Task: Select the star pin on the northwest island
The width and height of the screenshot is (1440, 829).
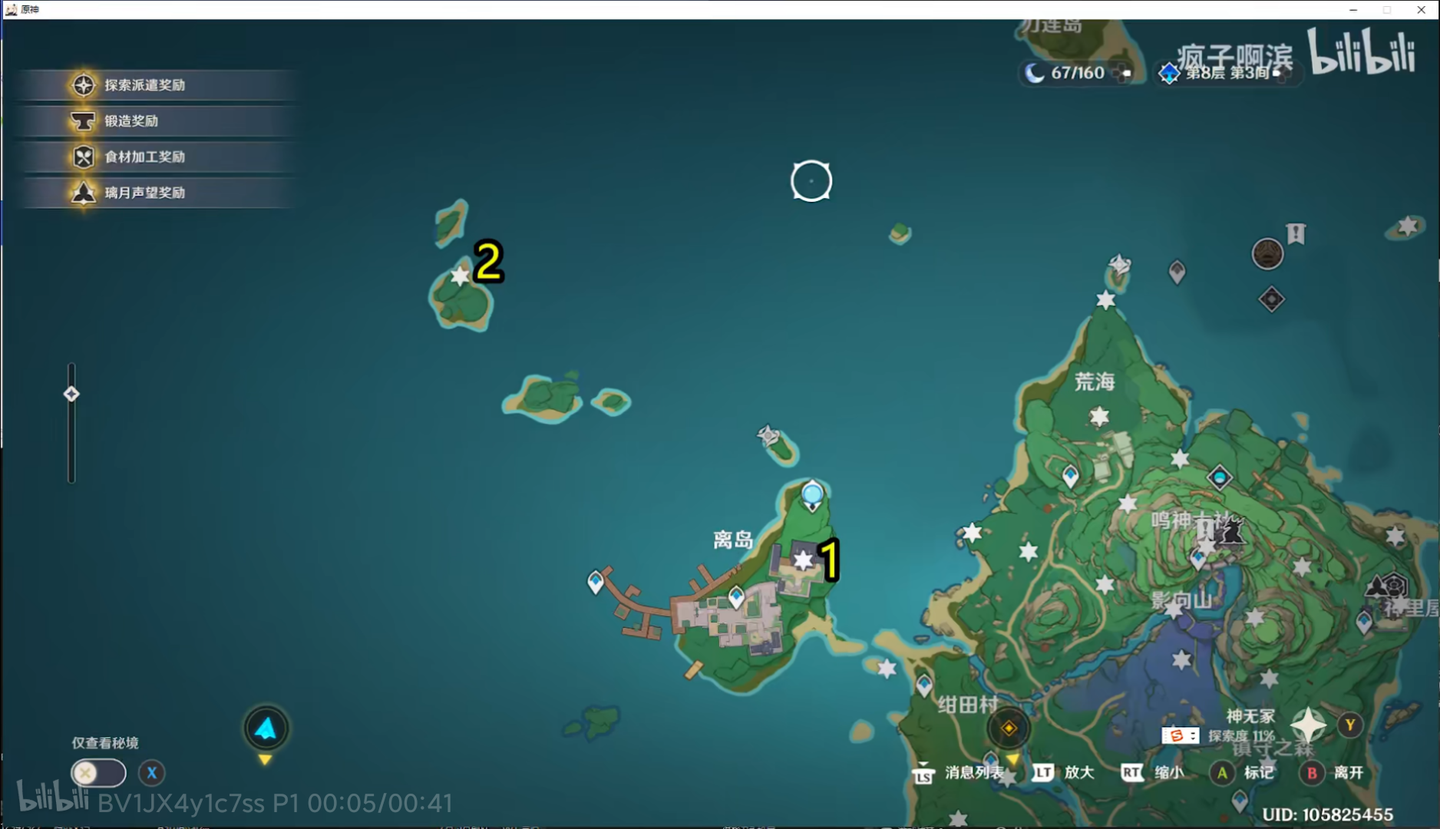Action: 460,275
